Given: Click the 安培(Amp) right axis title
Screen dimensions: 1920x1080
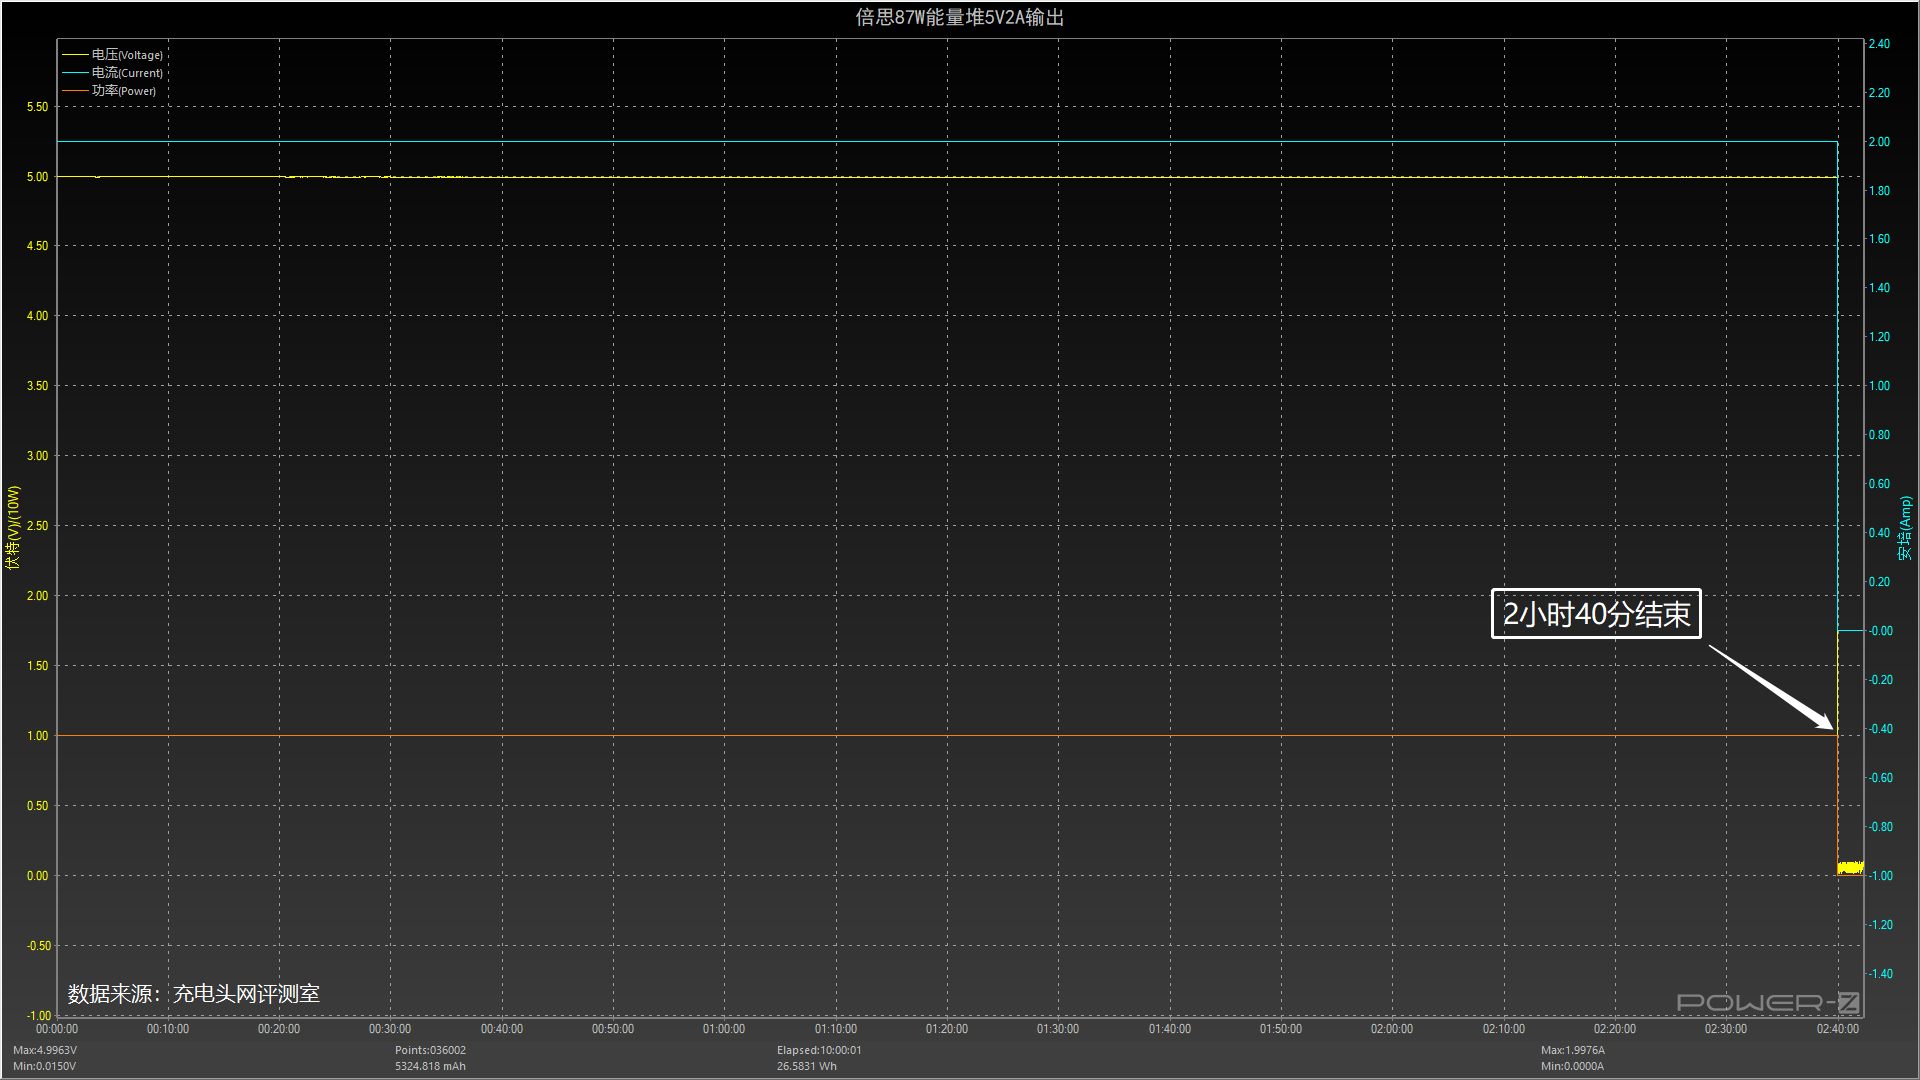Looking at the screenshot, I should pos(1905,528).
